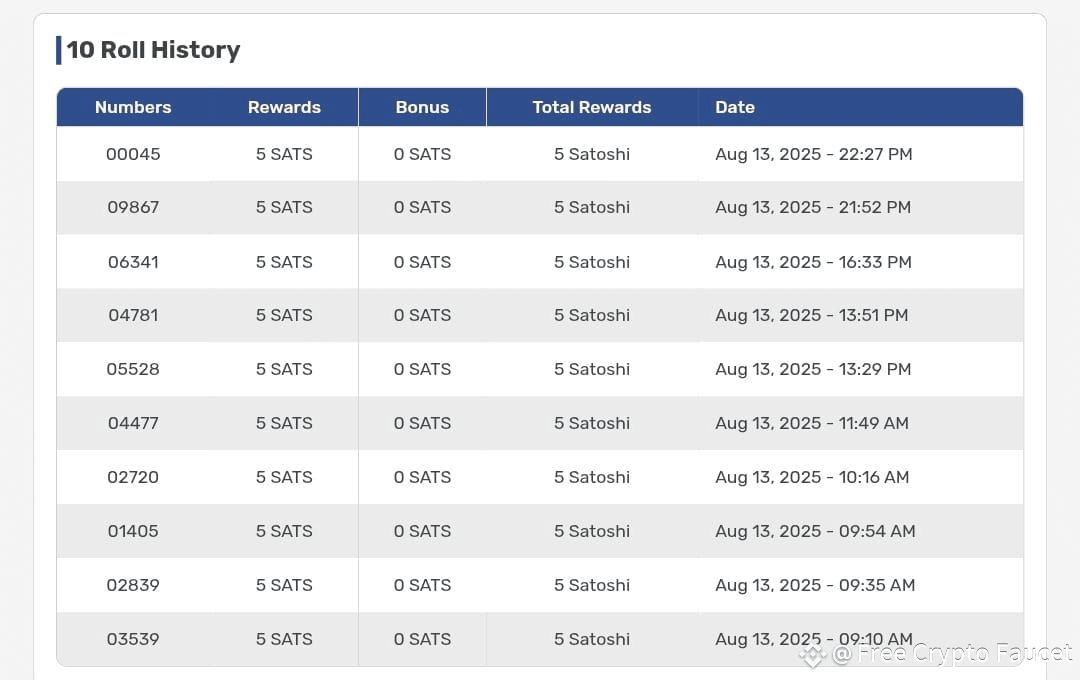The width and height of the screenshot is (1080, 680).
Task: Select roll number 02720
Action: (133, 477)
